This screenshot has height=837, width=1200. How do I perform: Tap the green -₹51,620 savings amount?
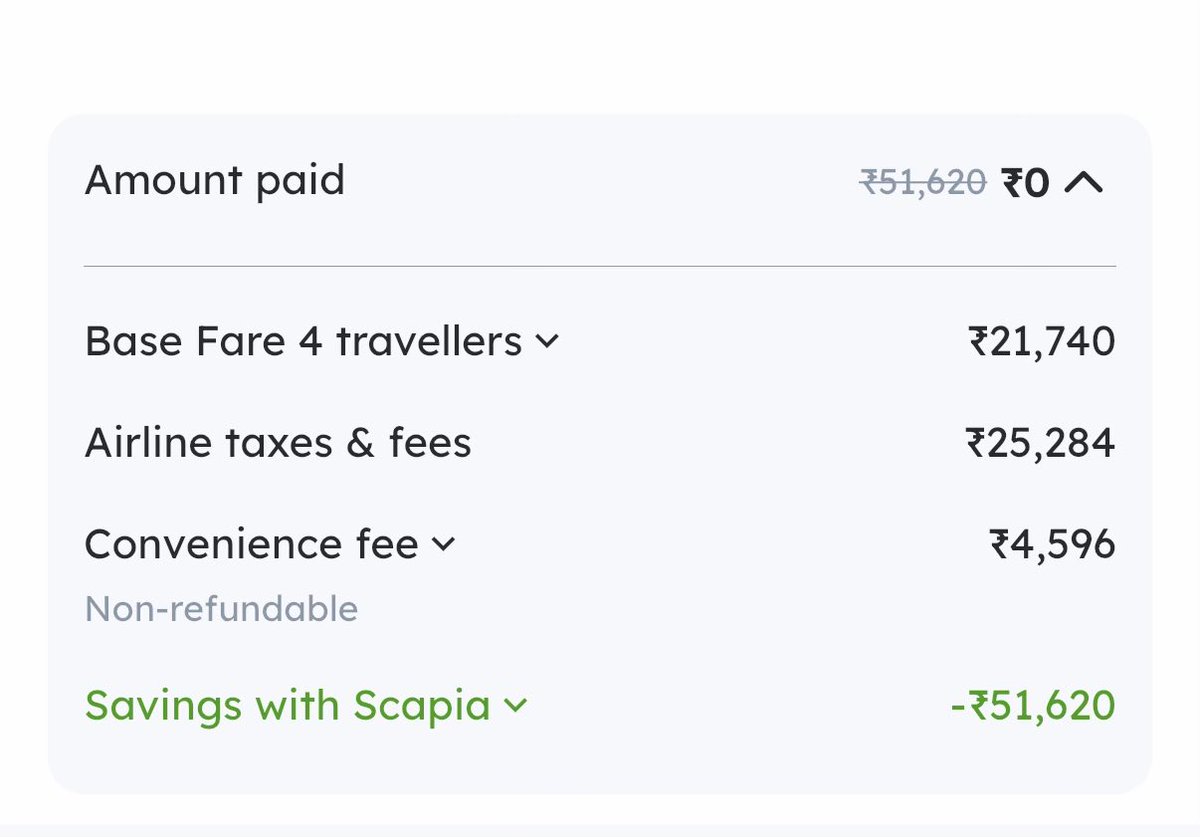point(1032,706)
